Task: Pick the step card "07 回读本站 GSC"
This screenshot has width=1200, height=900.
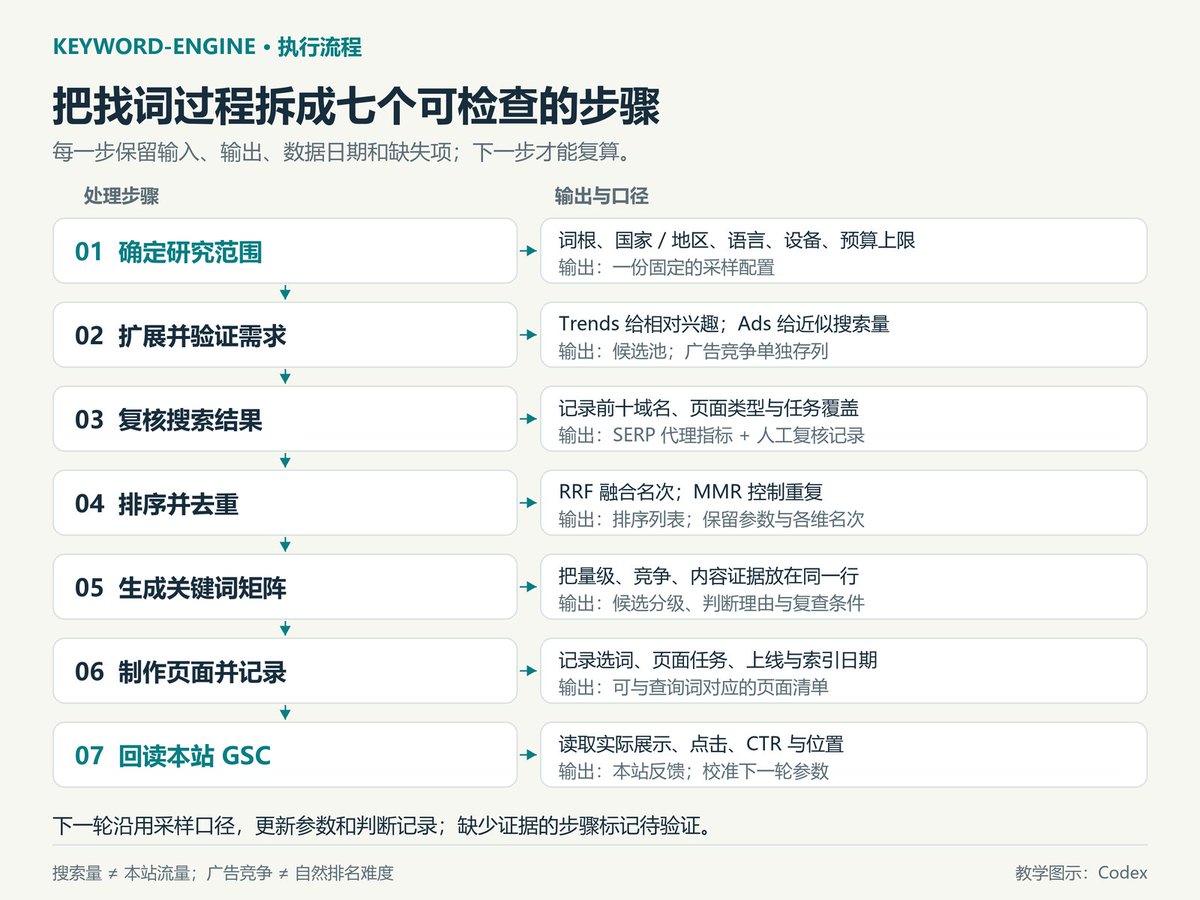Action: [x=285, y=755]
